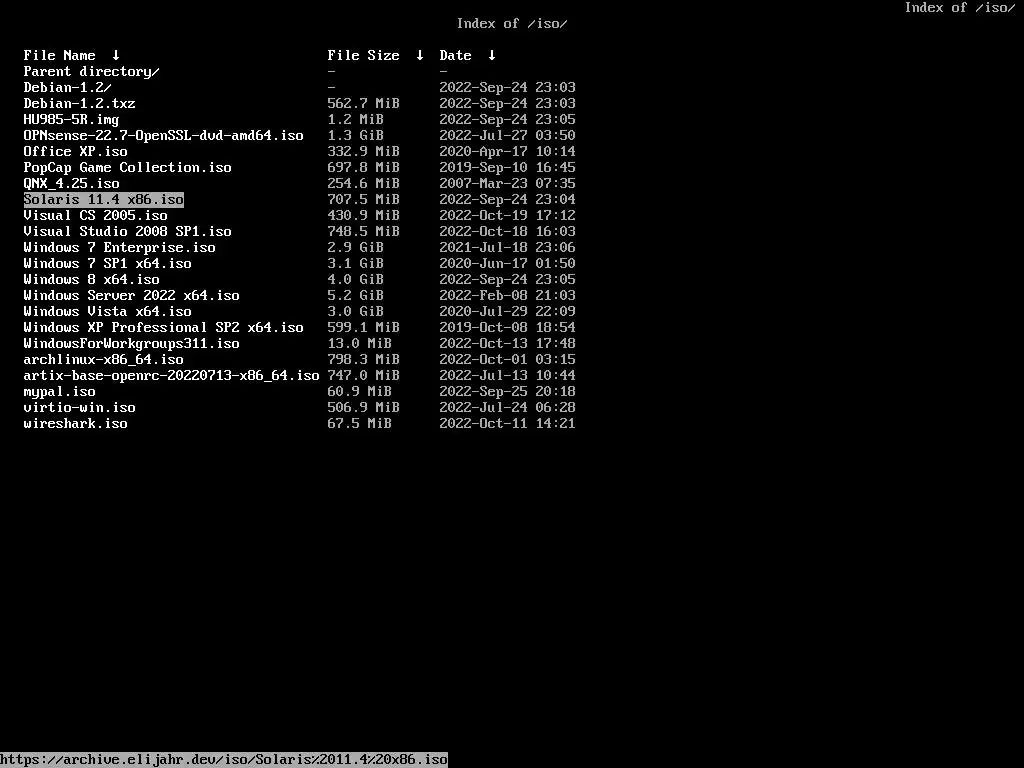Viewport: 1024px width, 768px height.
Task: Click the date 2007-Mar-23 07:35
Action: (507, 184)
